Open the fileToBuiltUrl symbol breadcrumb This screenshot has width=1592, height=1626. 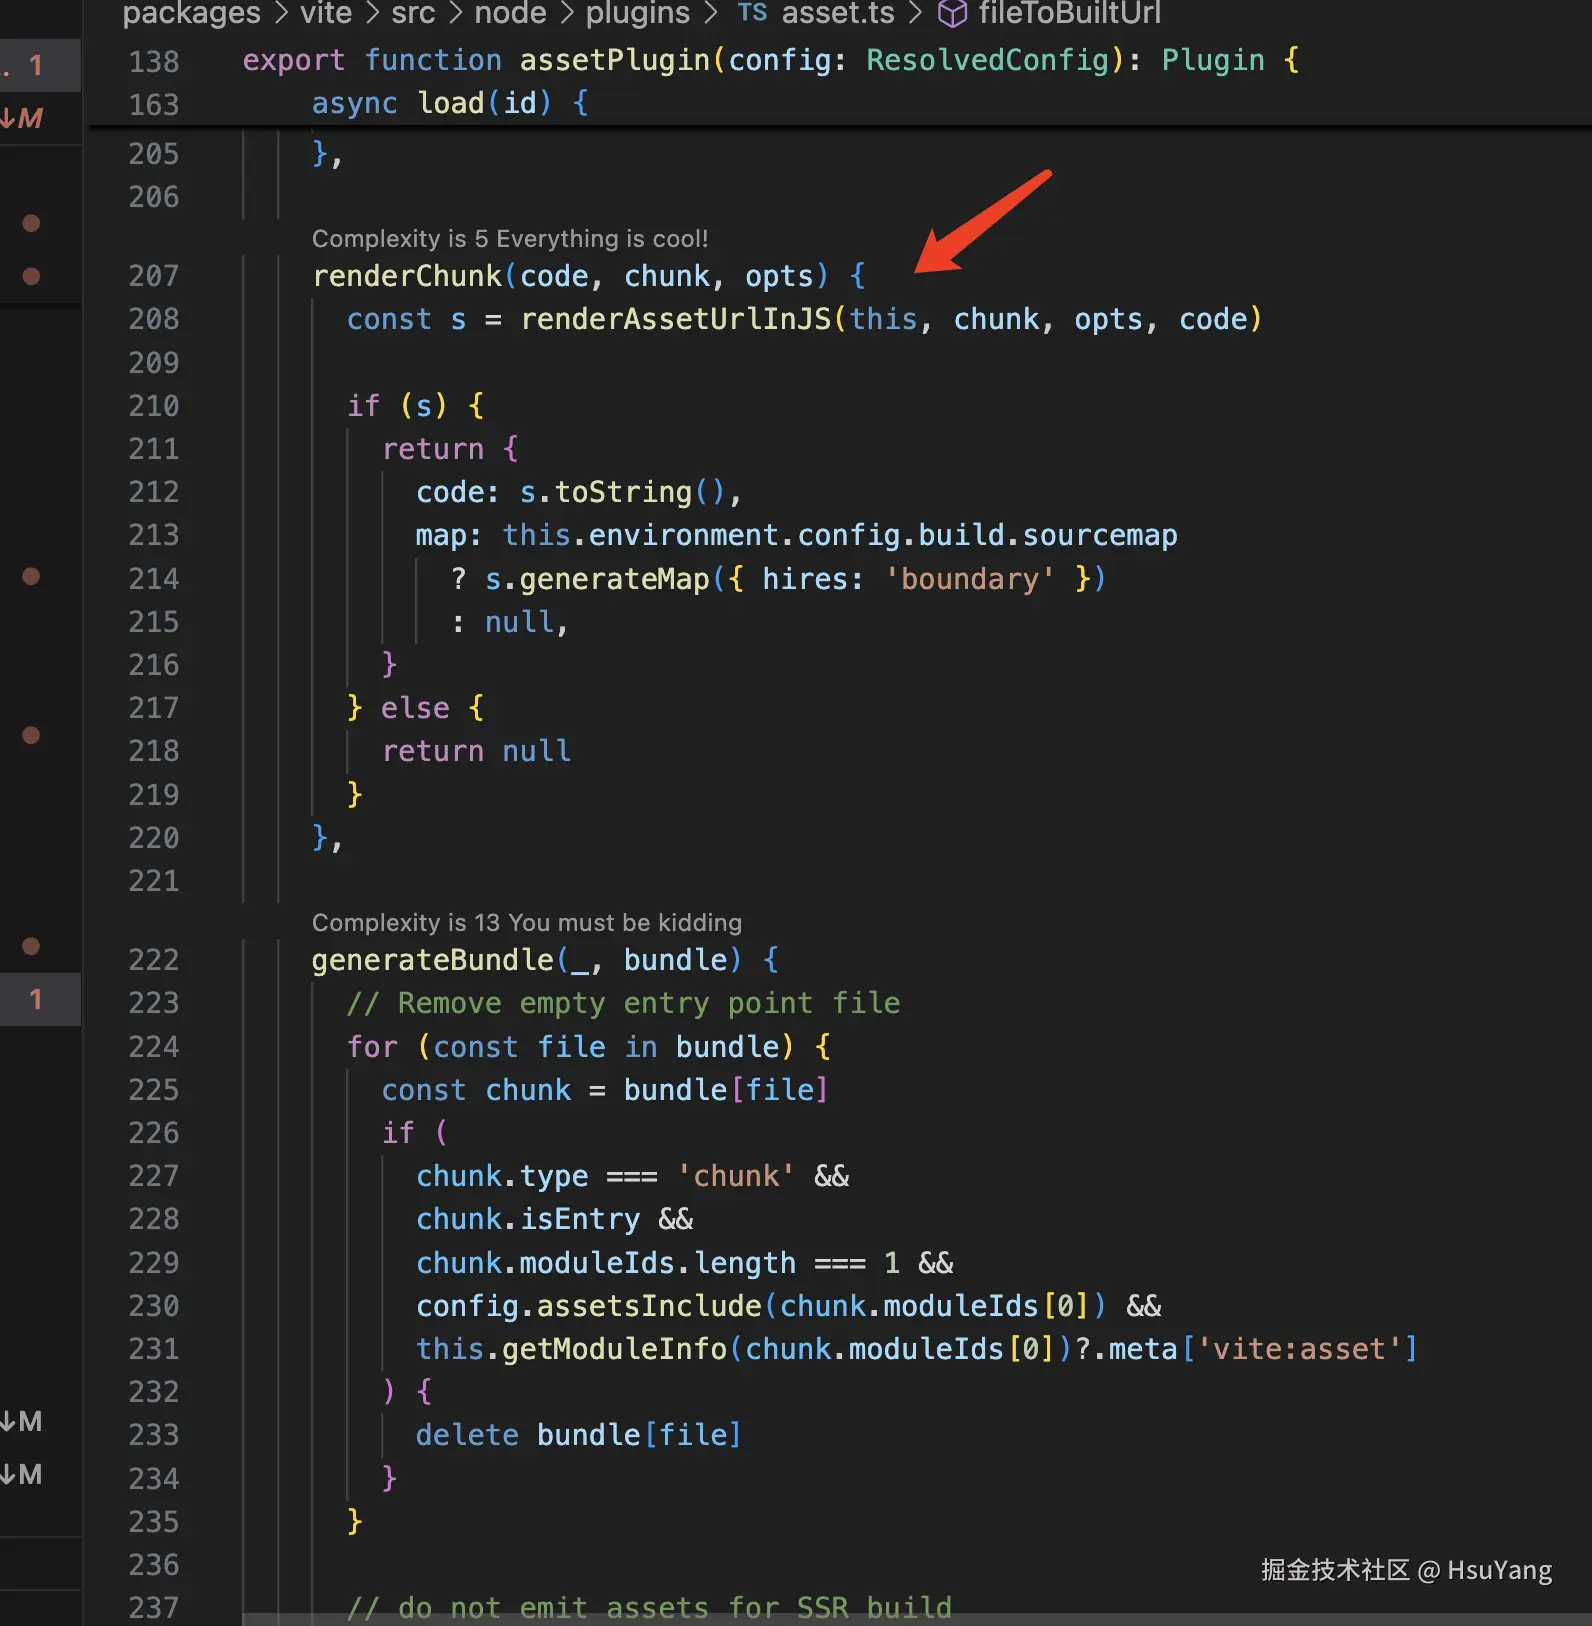[x=1049, y=13]
